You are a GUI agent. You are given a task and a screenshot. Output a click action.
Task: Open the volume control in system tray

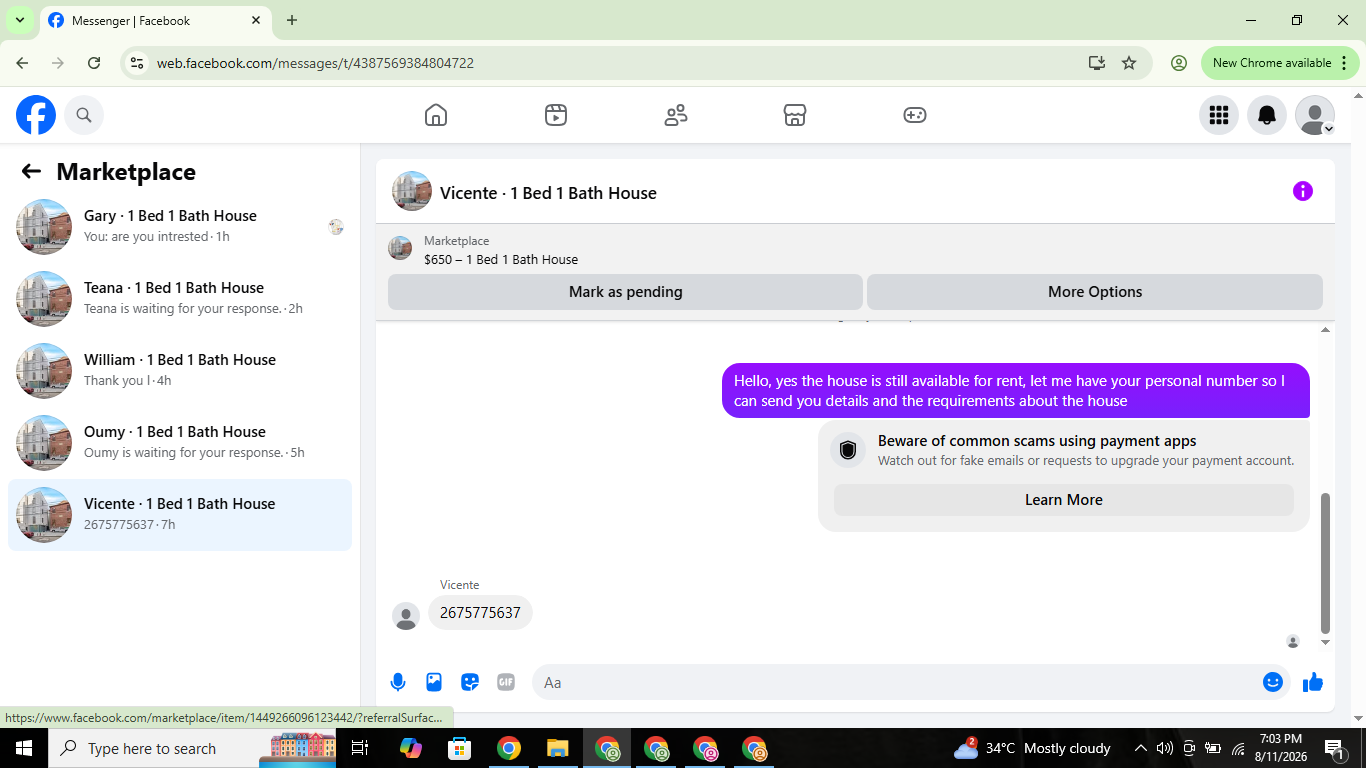point(1164,748)
